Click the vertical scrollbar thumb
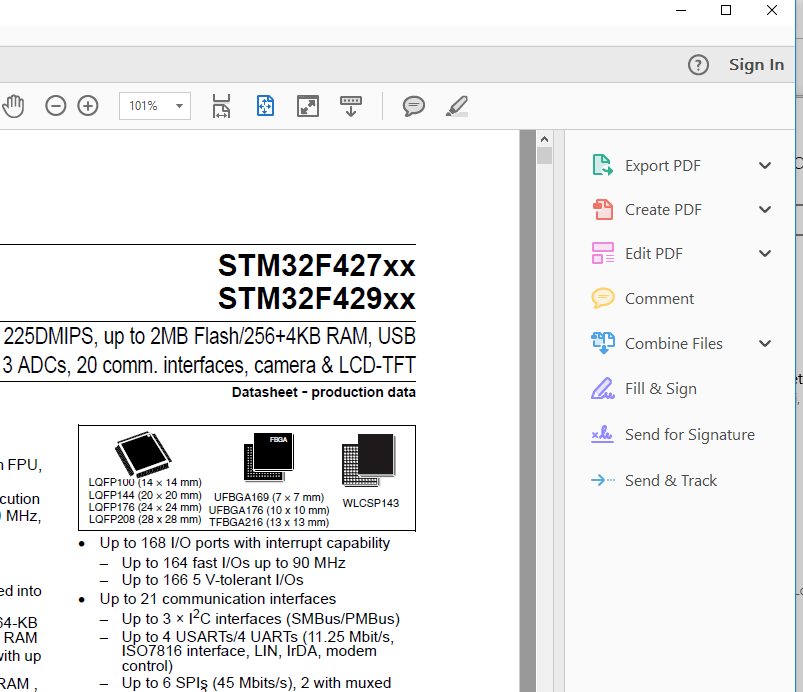803x692 pixels. [544, 155]
